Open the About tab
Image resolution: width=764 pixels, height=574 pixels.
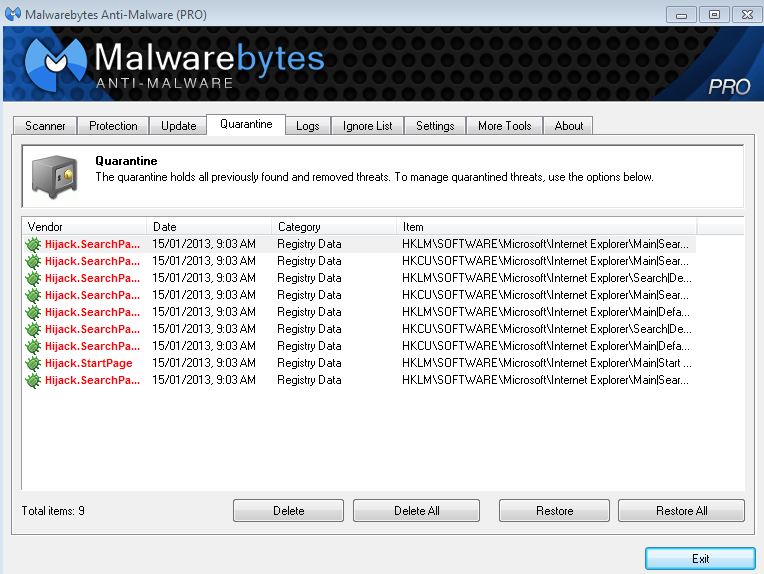pyautogui.click(x=568, y=126)
